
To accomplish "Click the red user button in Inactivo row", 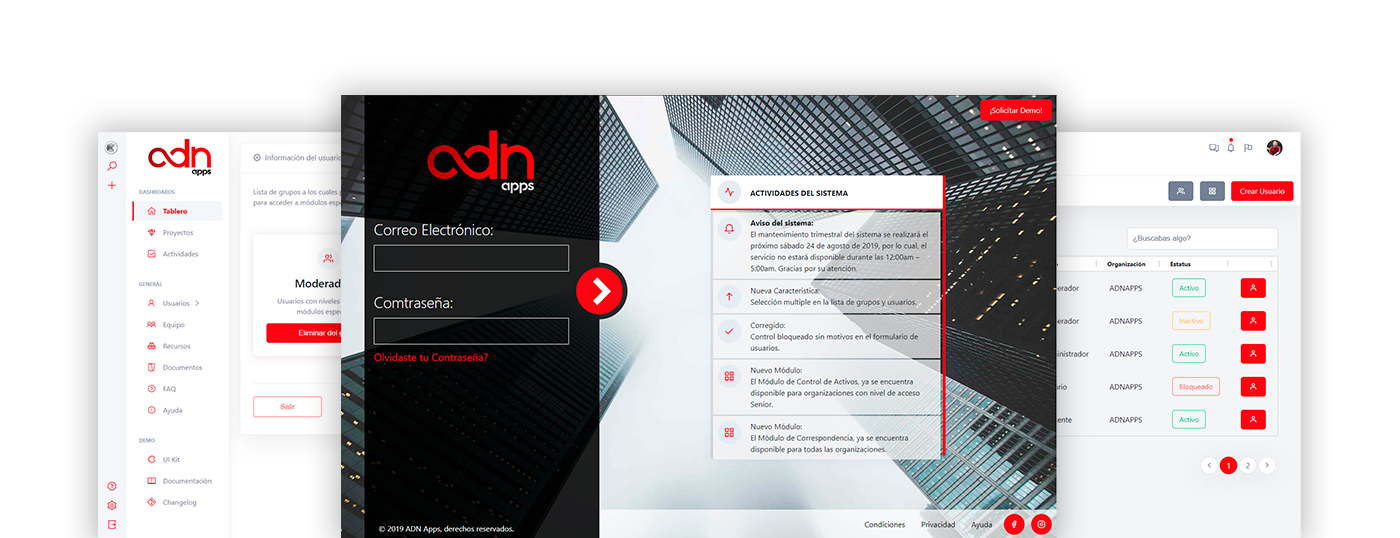I will [1253, 321].
